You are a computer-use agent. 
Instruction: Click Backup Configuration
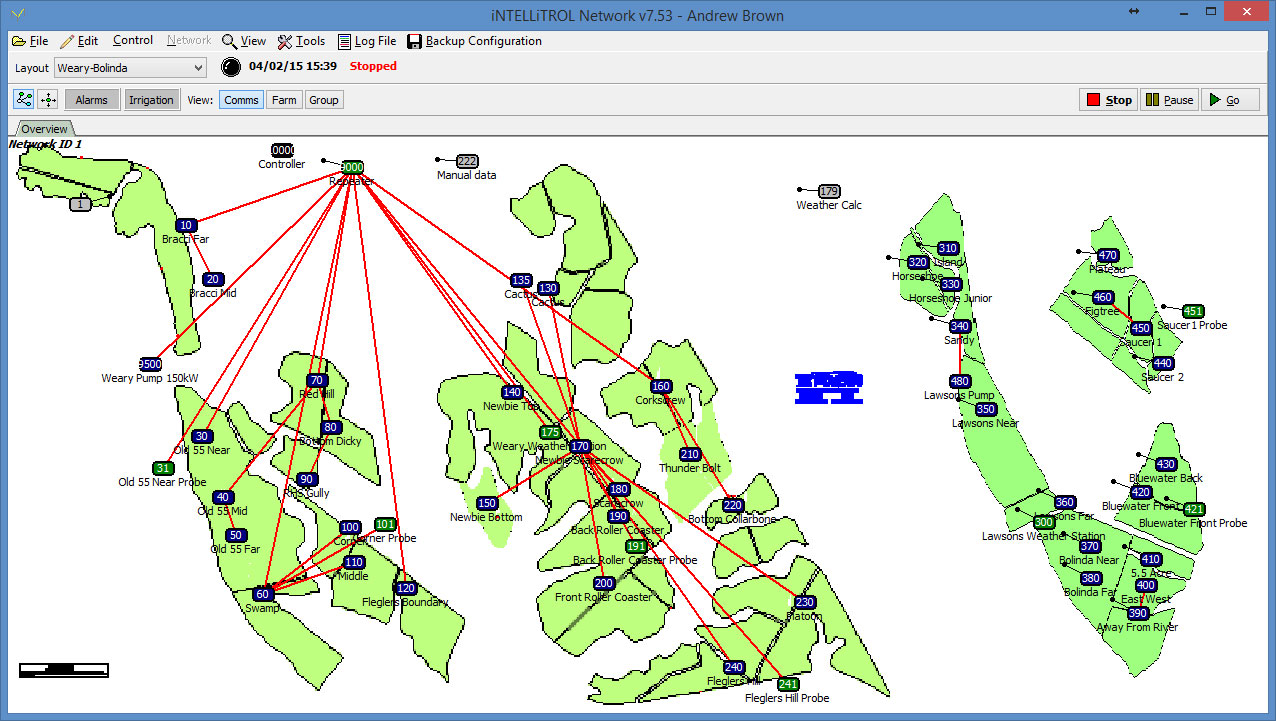pyautogui.click(x=474, y=41)
